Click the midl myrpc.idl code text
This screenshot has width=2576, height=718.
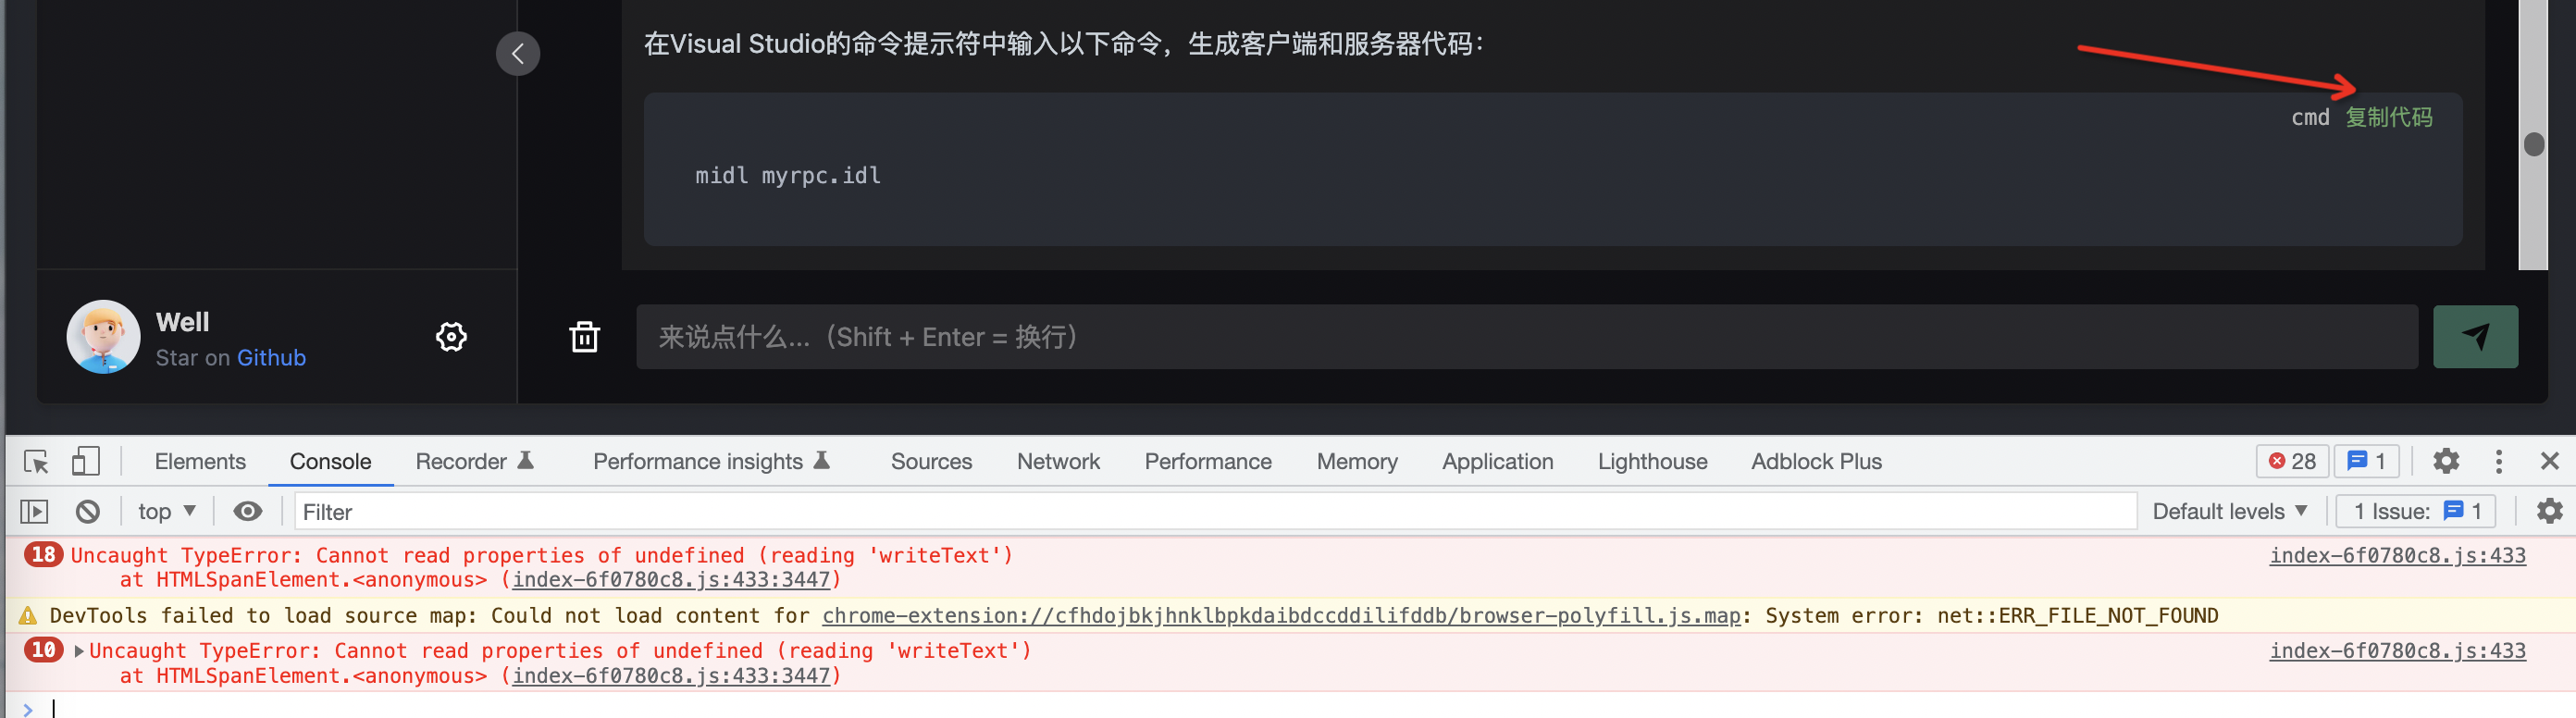(x=787, y=176)
